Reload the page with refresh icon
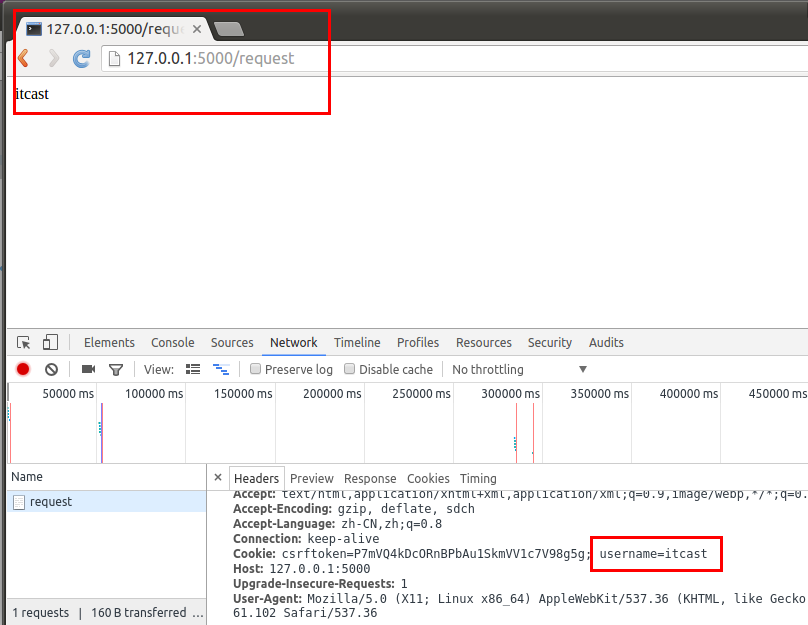The width and height of the screenshot is (808, 625). point(82,58)
